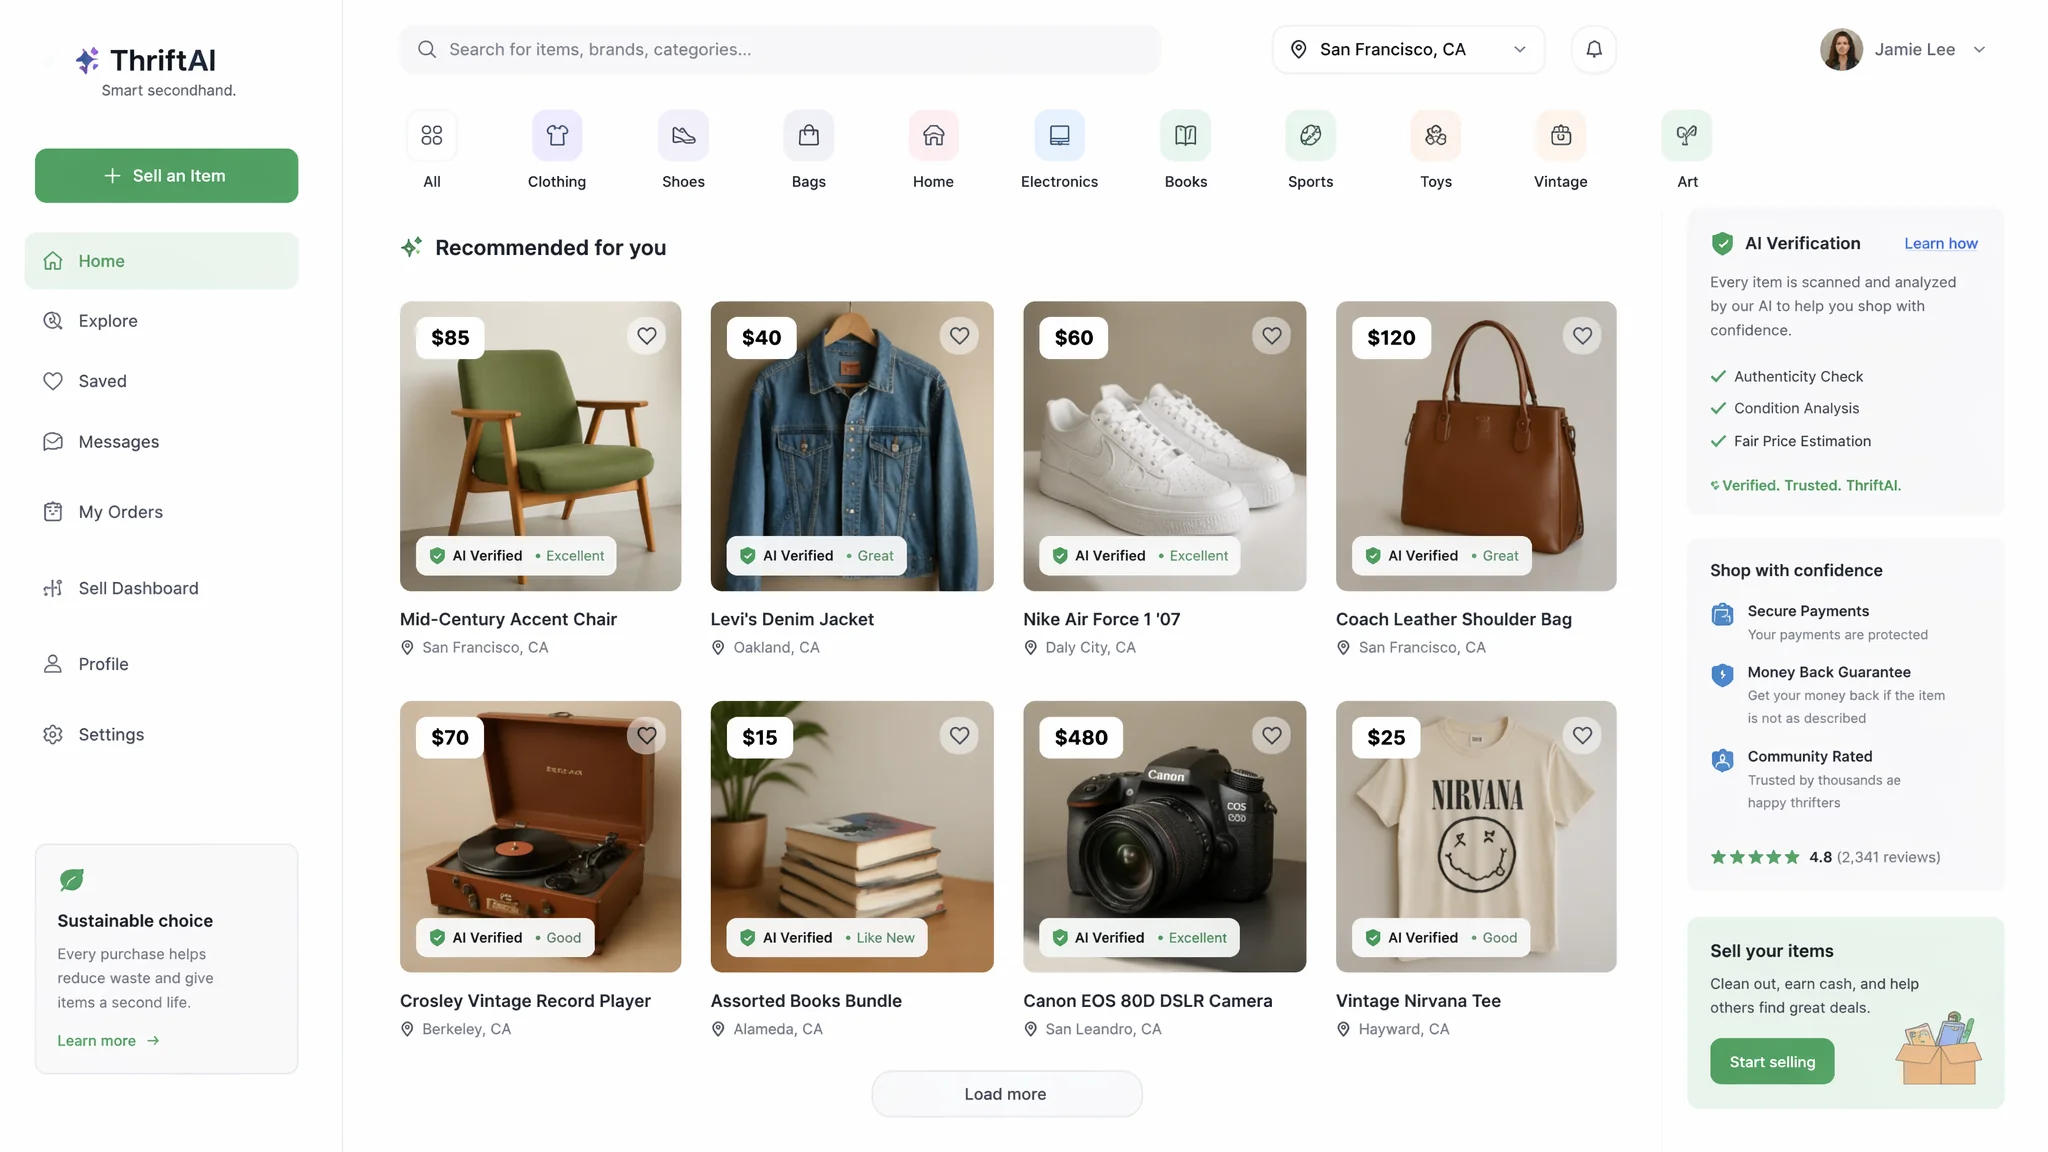The width and height of the screenshot is (2048, 1152).
Task: Click the Verified. Trusted. ThriftAI. tagline
Action: pos(1806,486)
